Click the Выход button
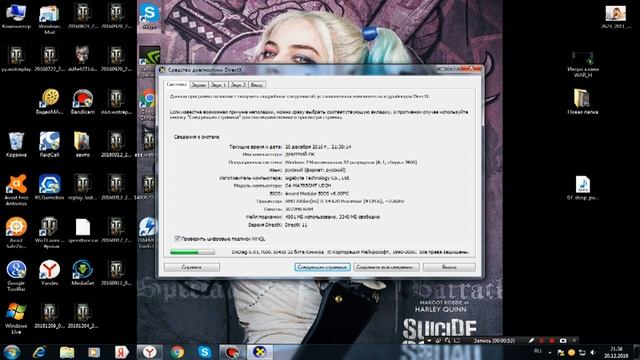 [449, 267]
